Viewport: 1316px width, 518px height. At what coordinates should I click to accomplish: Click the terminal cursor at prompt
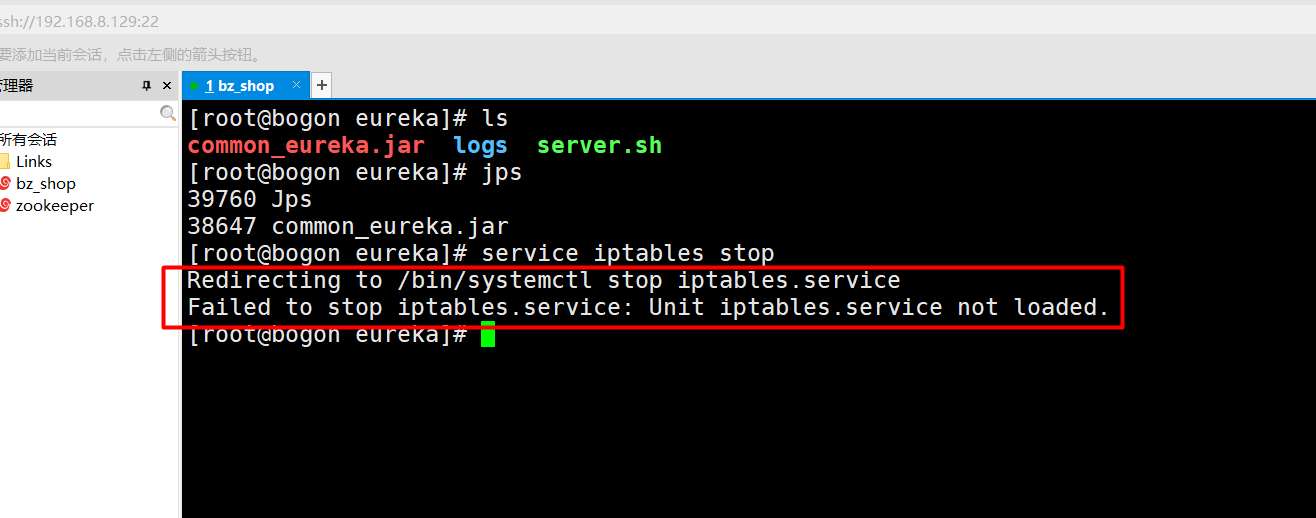pos(488,334)
